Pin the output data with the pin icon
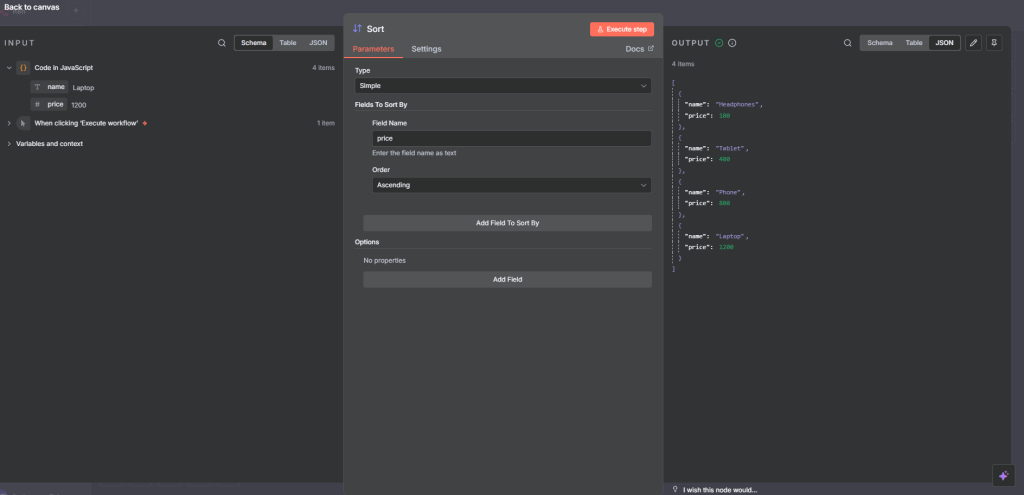The height and width of the screenshot is (495, 1024). pos(994,43)
